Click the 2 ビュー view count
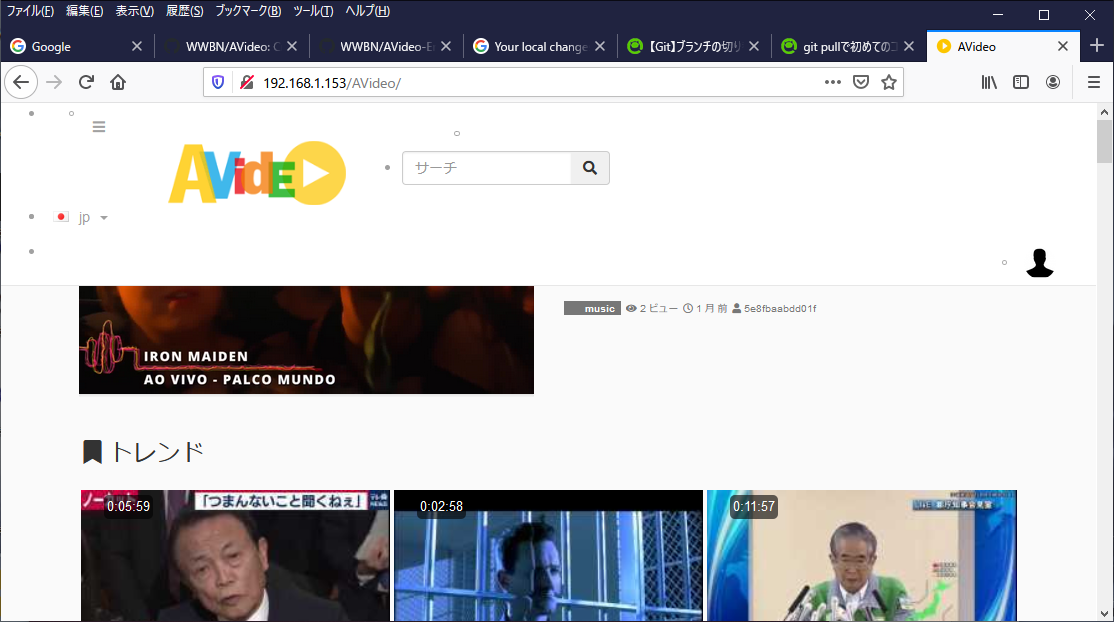The image size is (1114, 622). [x=651, y=309]
